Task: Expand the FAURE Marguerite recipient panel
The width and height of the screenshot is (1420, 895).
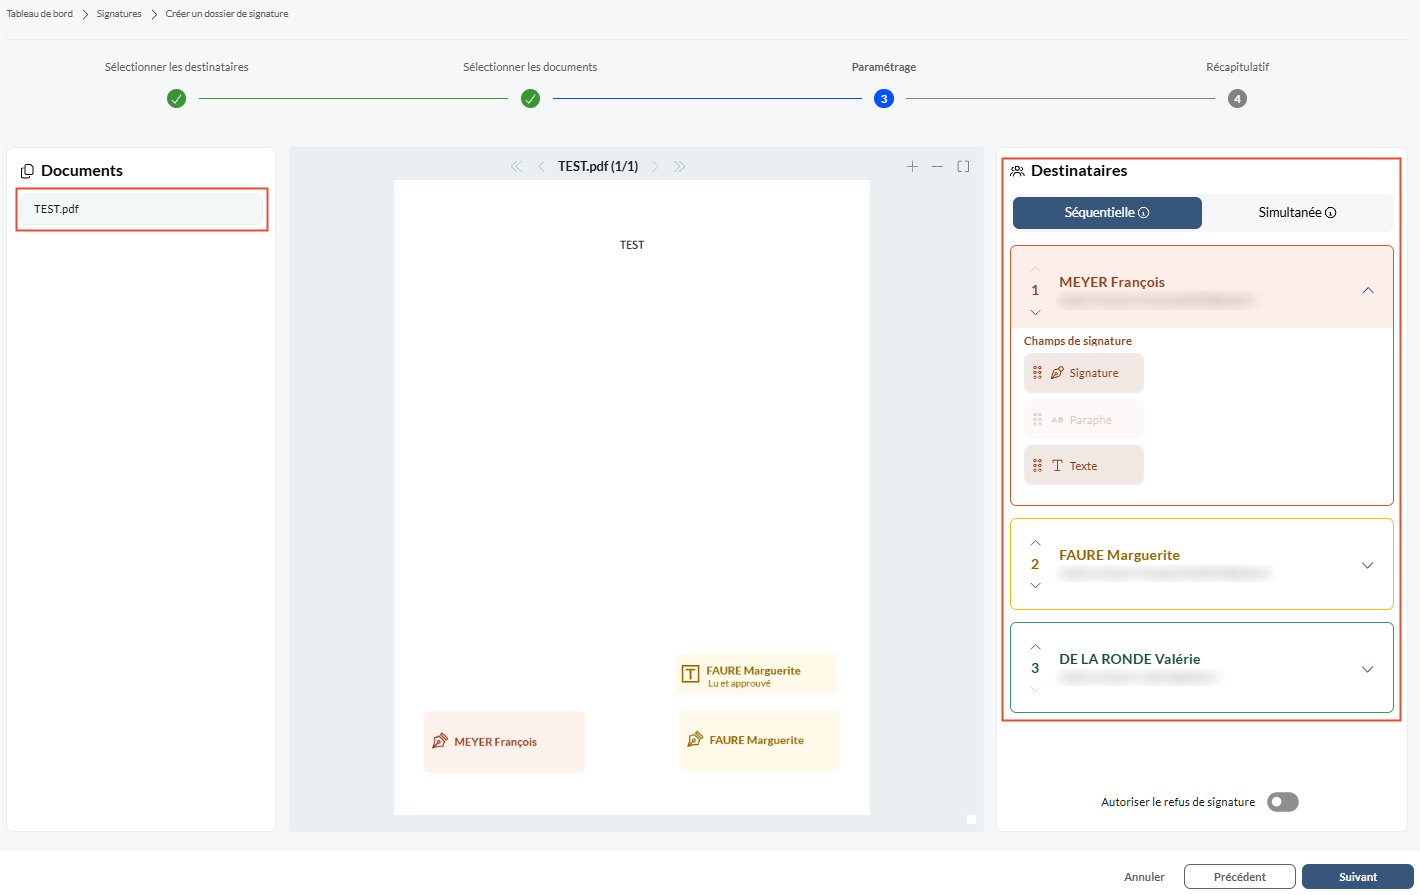Action: (1367, 565)
